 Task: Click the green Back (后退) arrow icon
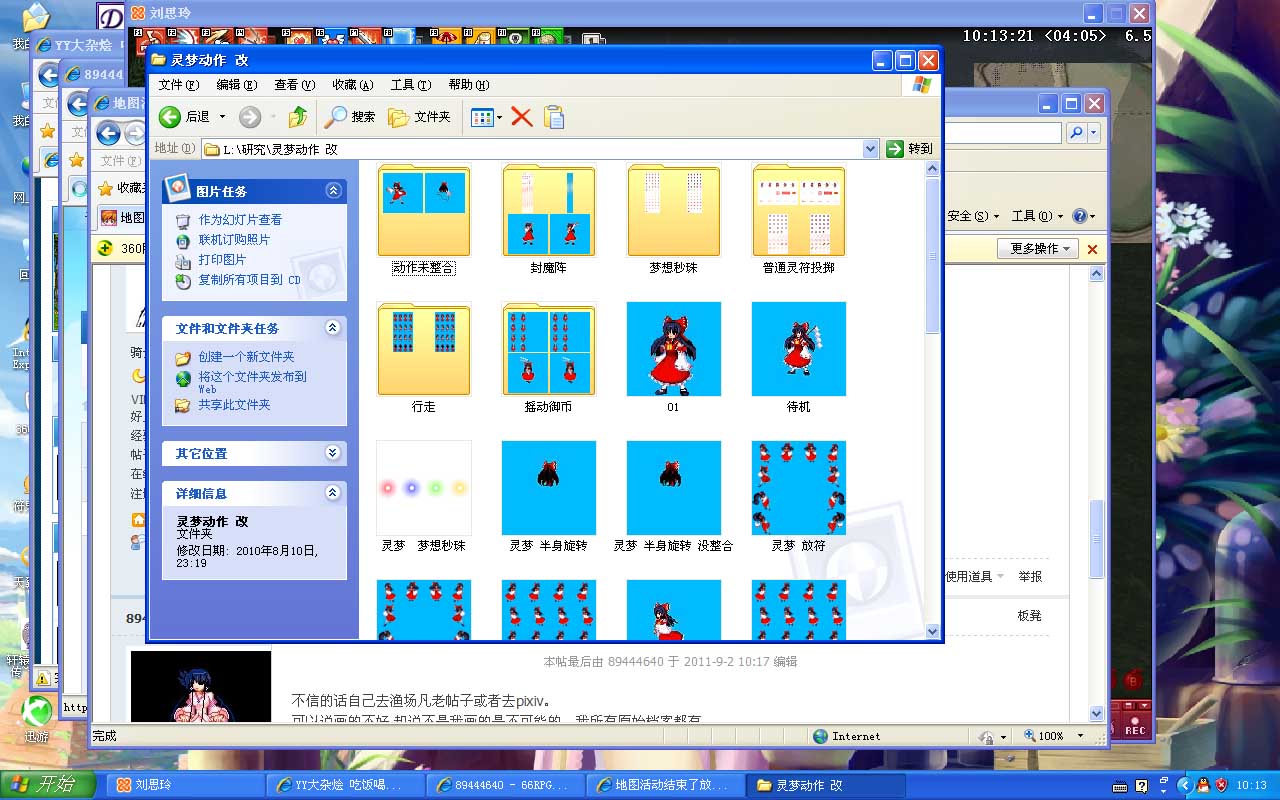[170, 117]
